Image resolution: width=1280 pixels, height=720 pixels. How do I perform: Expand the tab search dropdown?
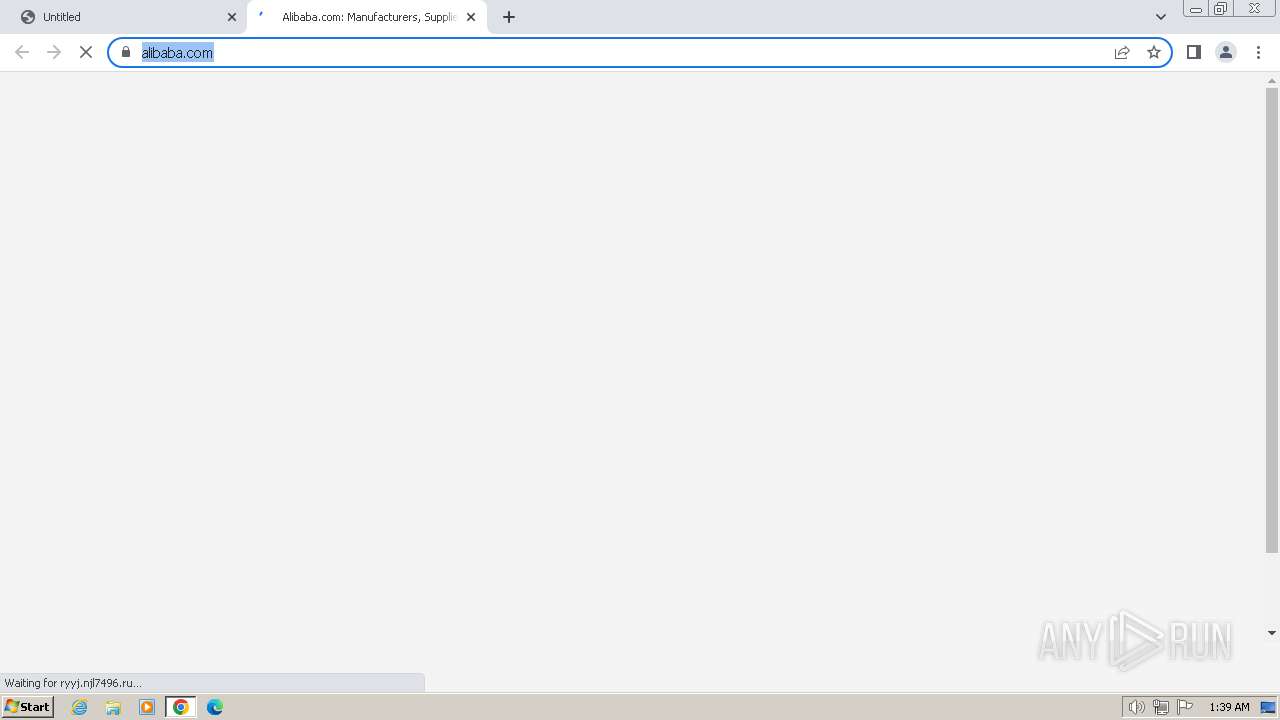1161,17
